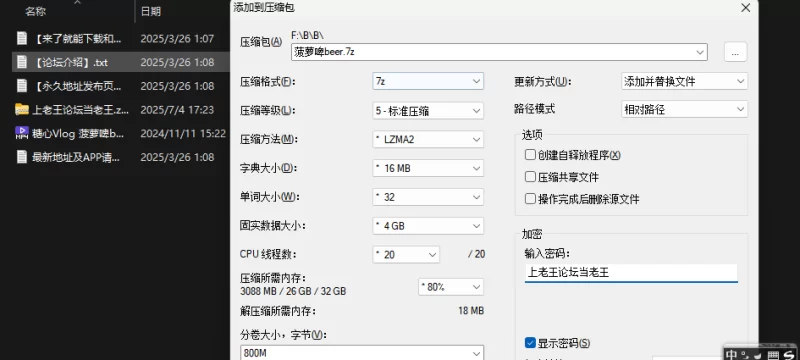The width and height of the screenshot is (800, 360).
Task: Enable 压缩共享文件 checkbox
Action: tap(530, 176)
